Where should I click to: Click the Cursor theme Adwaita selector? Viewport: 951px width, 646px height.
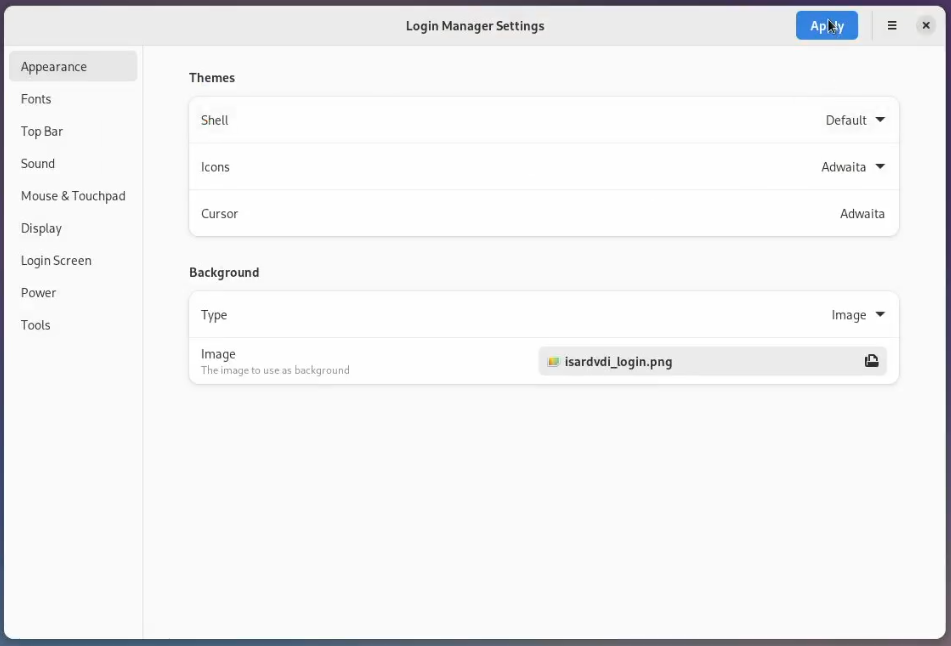coord(862,214)
